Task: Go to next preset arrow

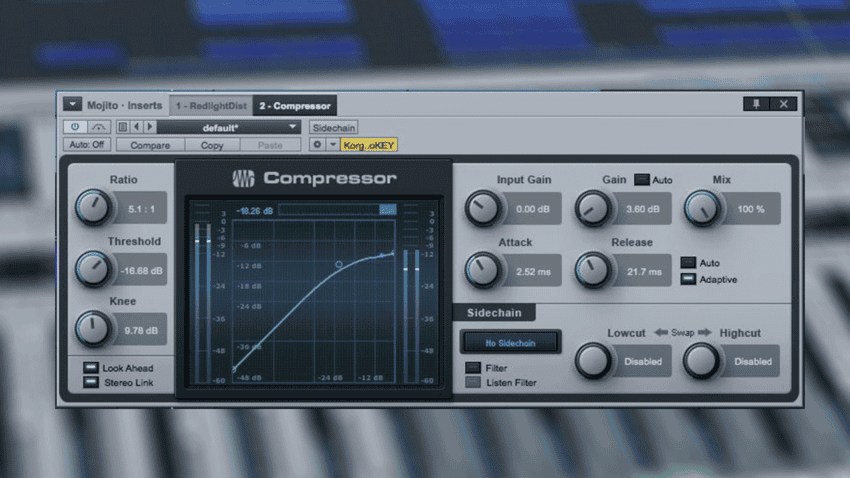Action: coord(150,127)
